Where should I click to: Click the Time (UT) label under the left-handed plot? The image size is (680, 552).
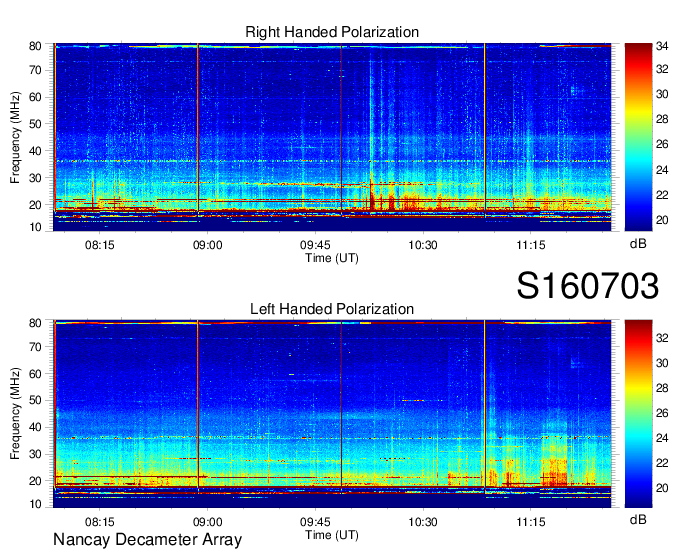[332, 535]
